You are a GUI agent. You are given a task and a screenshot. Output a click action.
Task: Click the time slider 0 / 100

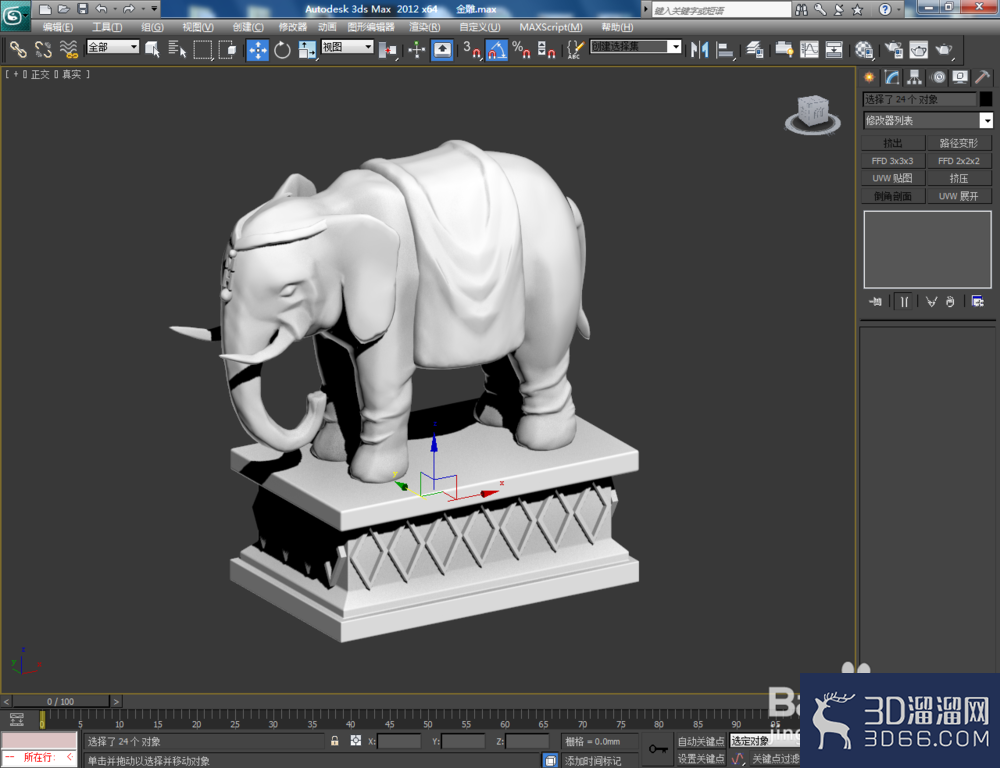[61, 701]
